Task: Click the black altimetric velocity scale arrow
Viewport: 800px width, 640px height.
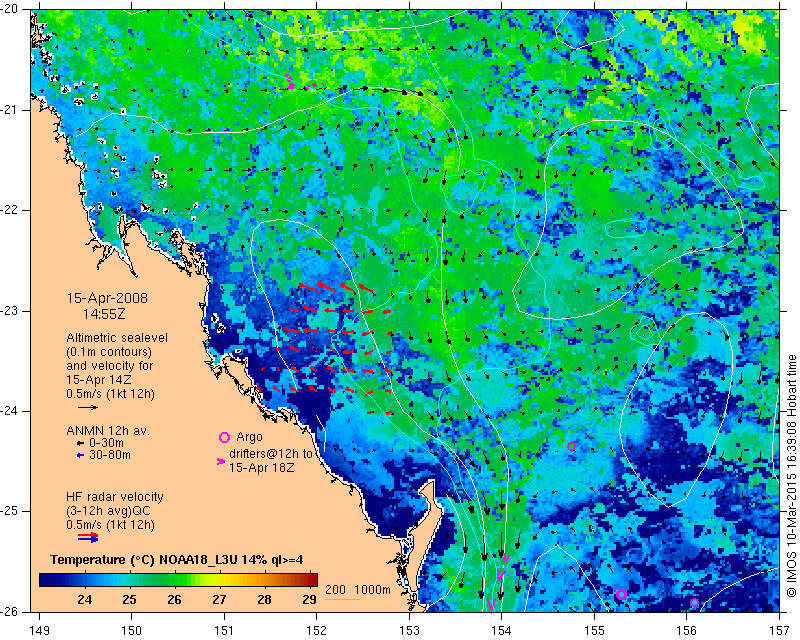Action: pos(88,407)
